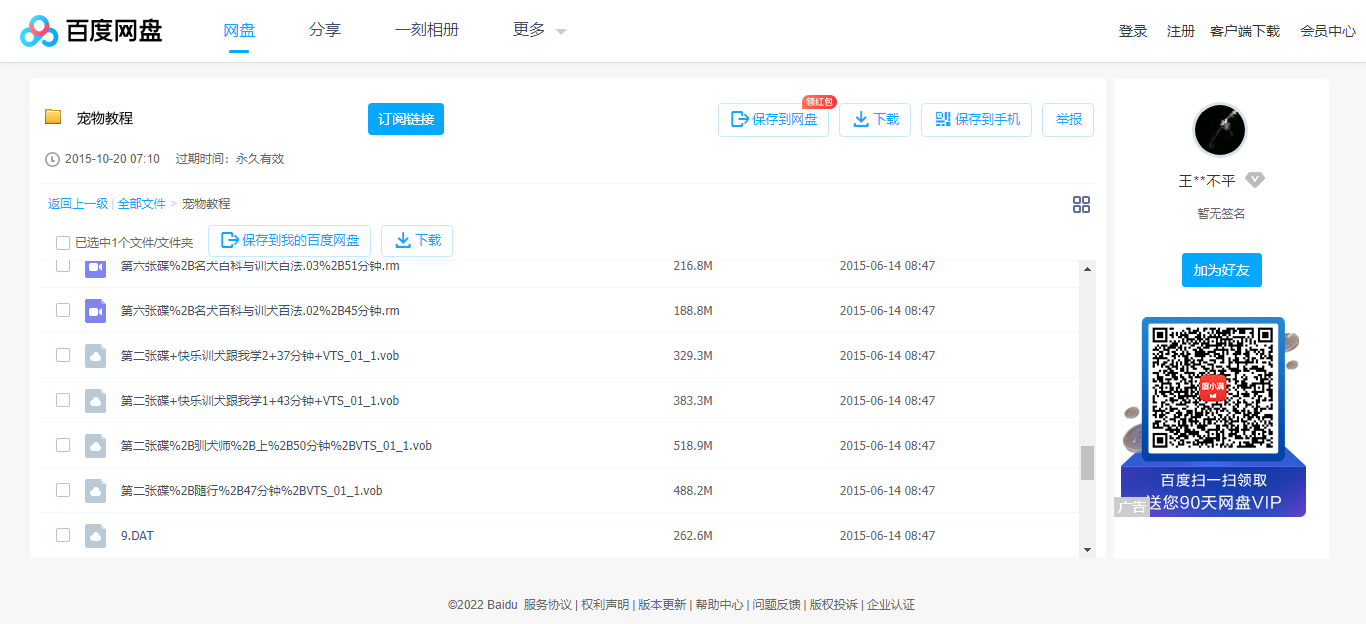The width and height of the screenshot is (1366, 624).
Task: Open the 一刻相册 tab
Action: 428,30
